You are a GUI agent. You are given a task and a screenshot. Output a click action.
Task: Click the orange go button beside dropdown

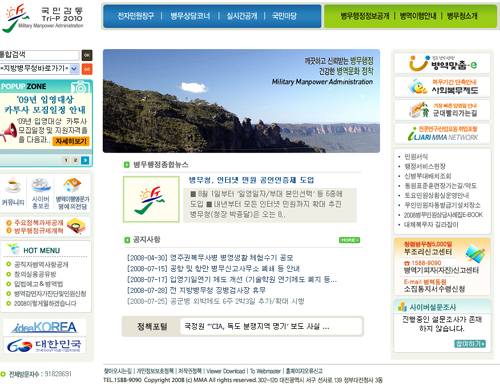(87, 69)
